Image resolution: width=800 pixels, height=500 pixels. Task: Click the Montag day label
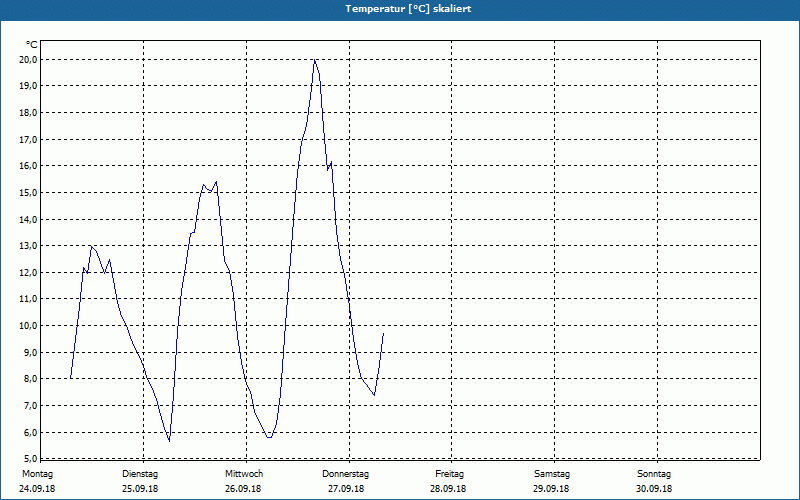coord(37,474)
